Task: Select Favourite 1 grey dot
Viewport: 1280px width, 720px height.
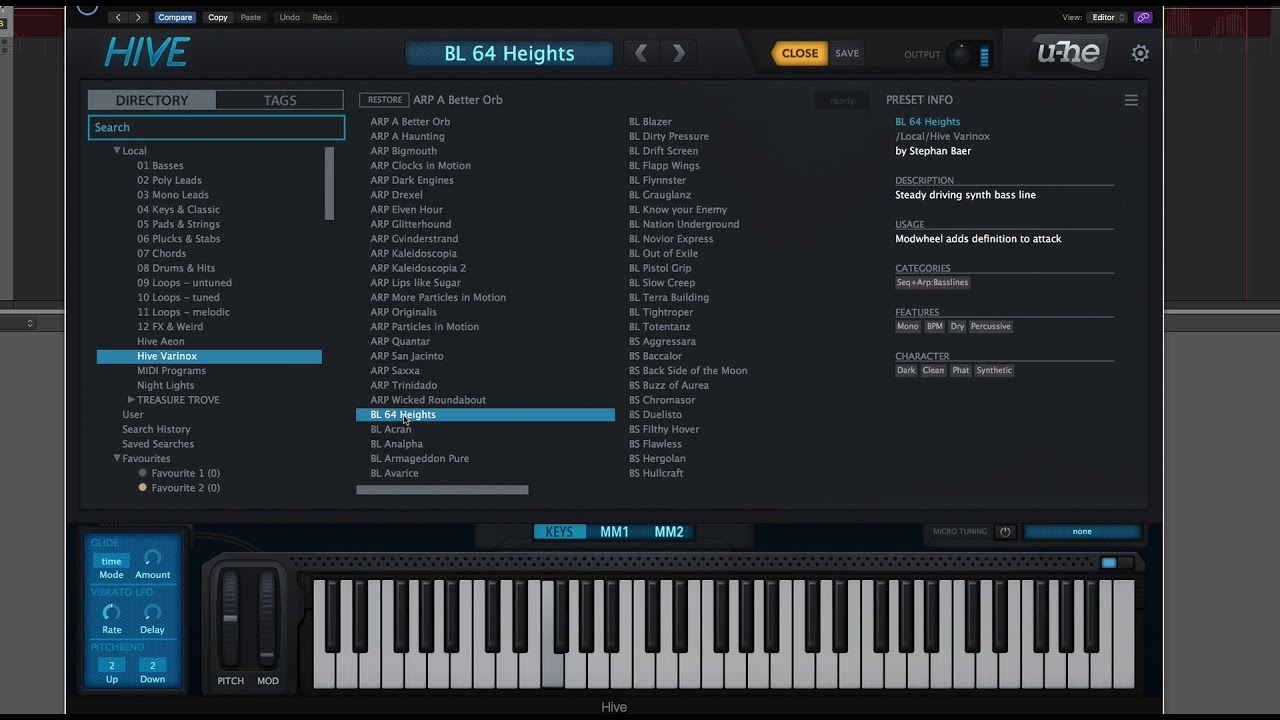Action: 143,473
